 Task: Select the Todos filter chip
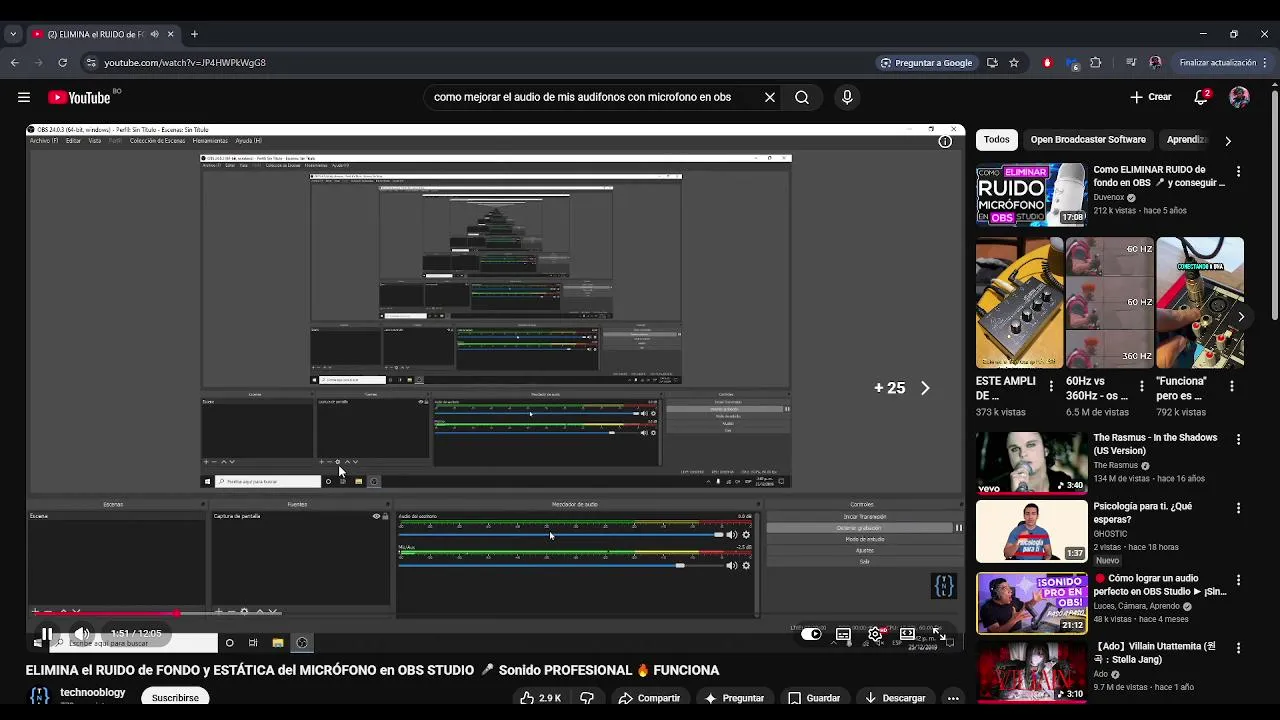point(996,140)
